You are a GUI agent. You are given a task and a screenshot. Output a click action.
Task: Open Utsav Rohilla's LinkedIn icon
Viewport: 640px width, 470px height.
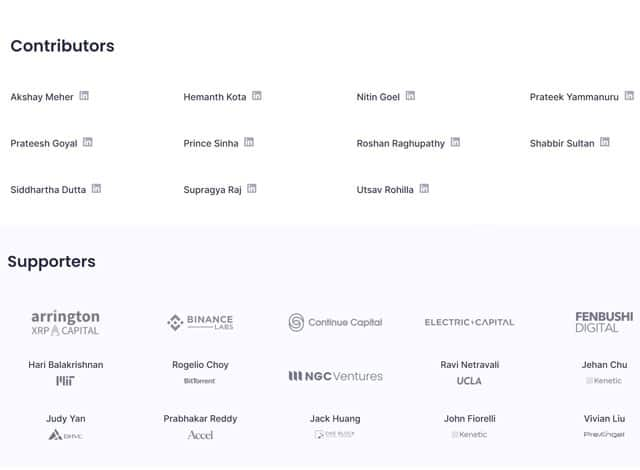tap(424, 188)
